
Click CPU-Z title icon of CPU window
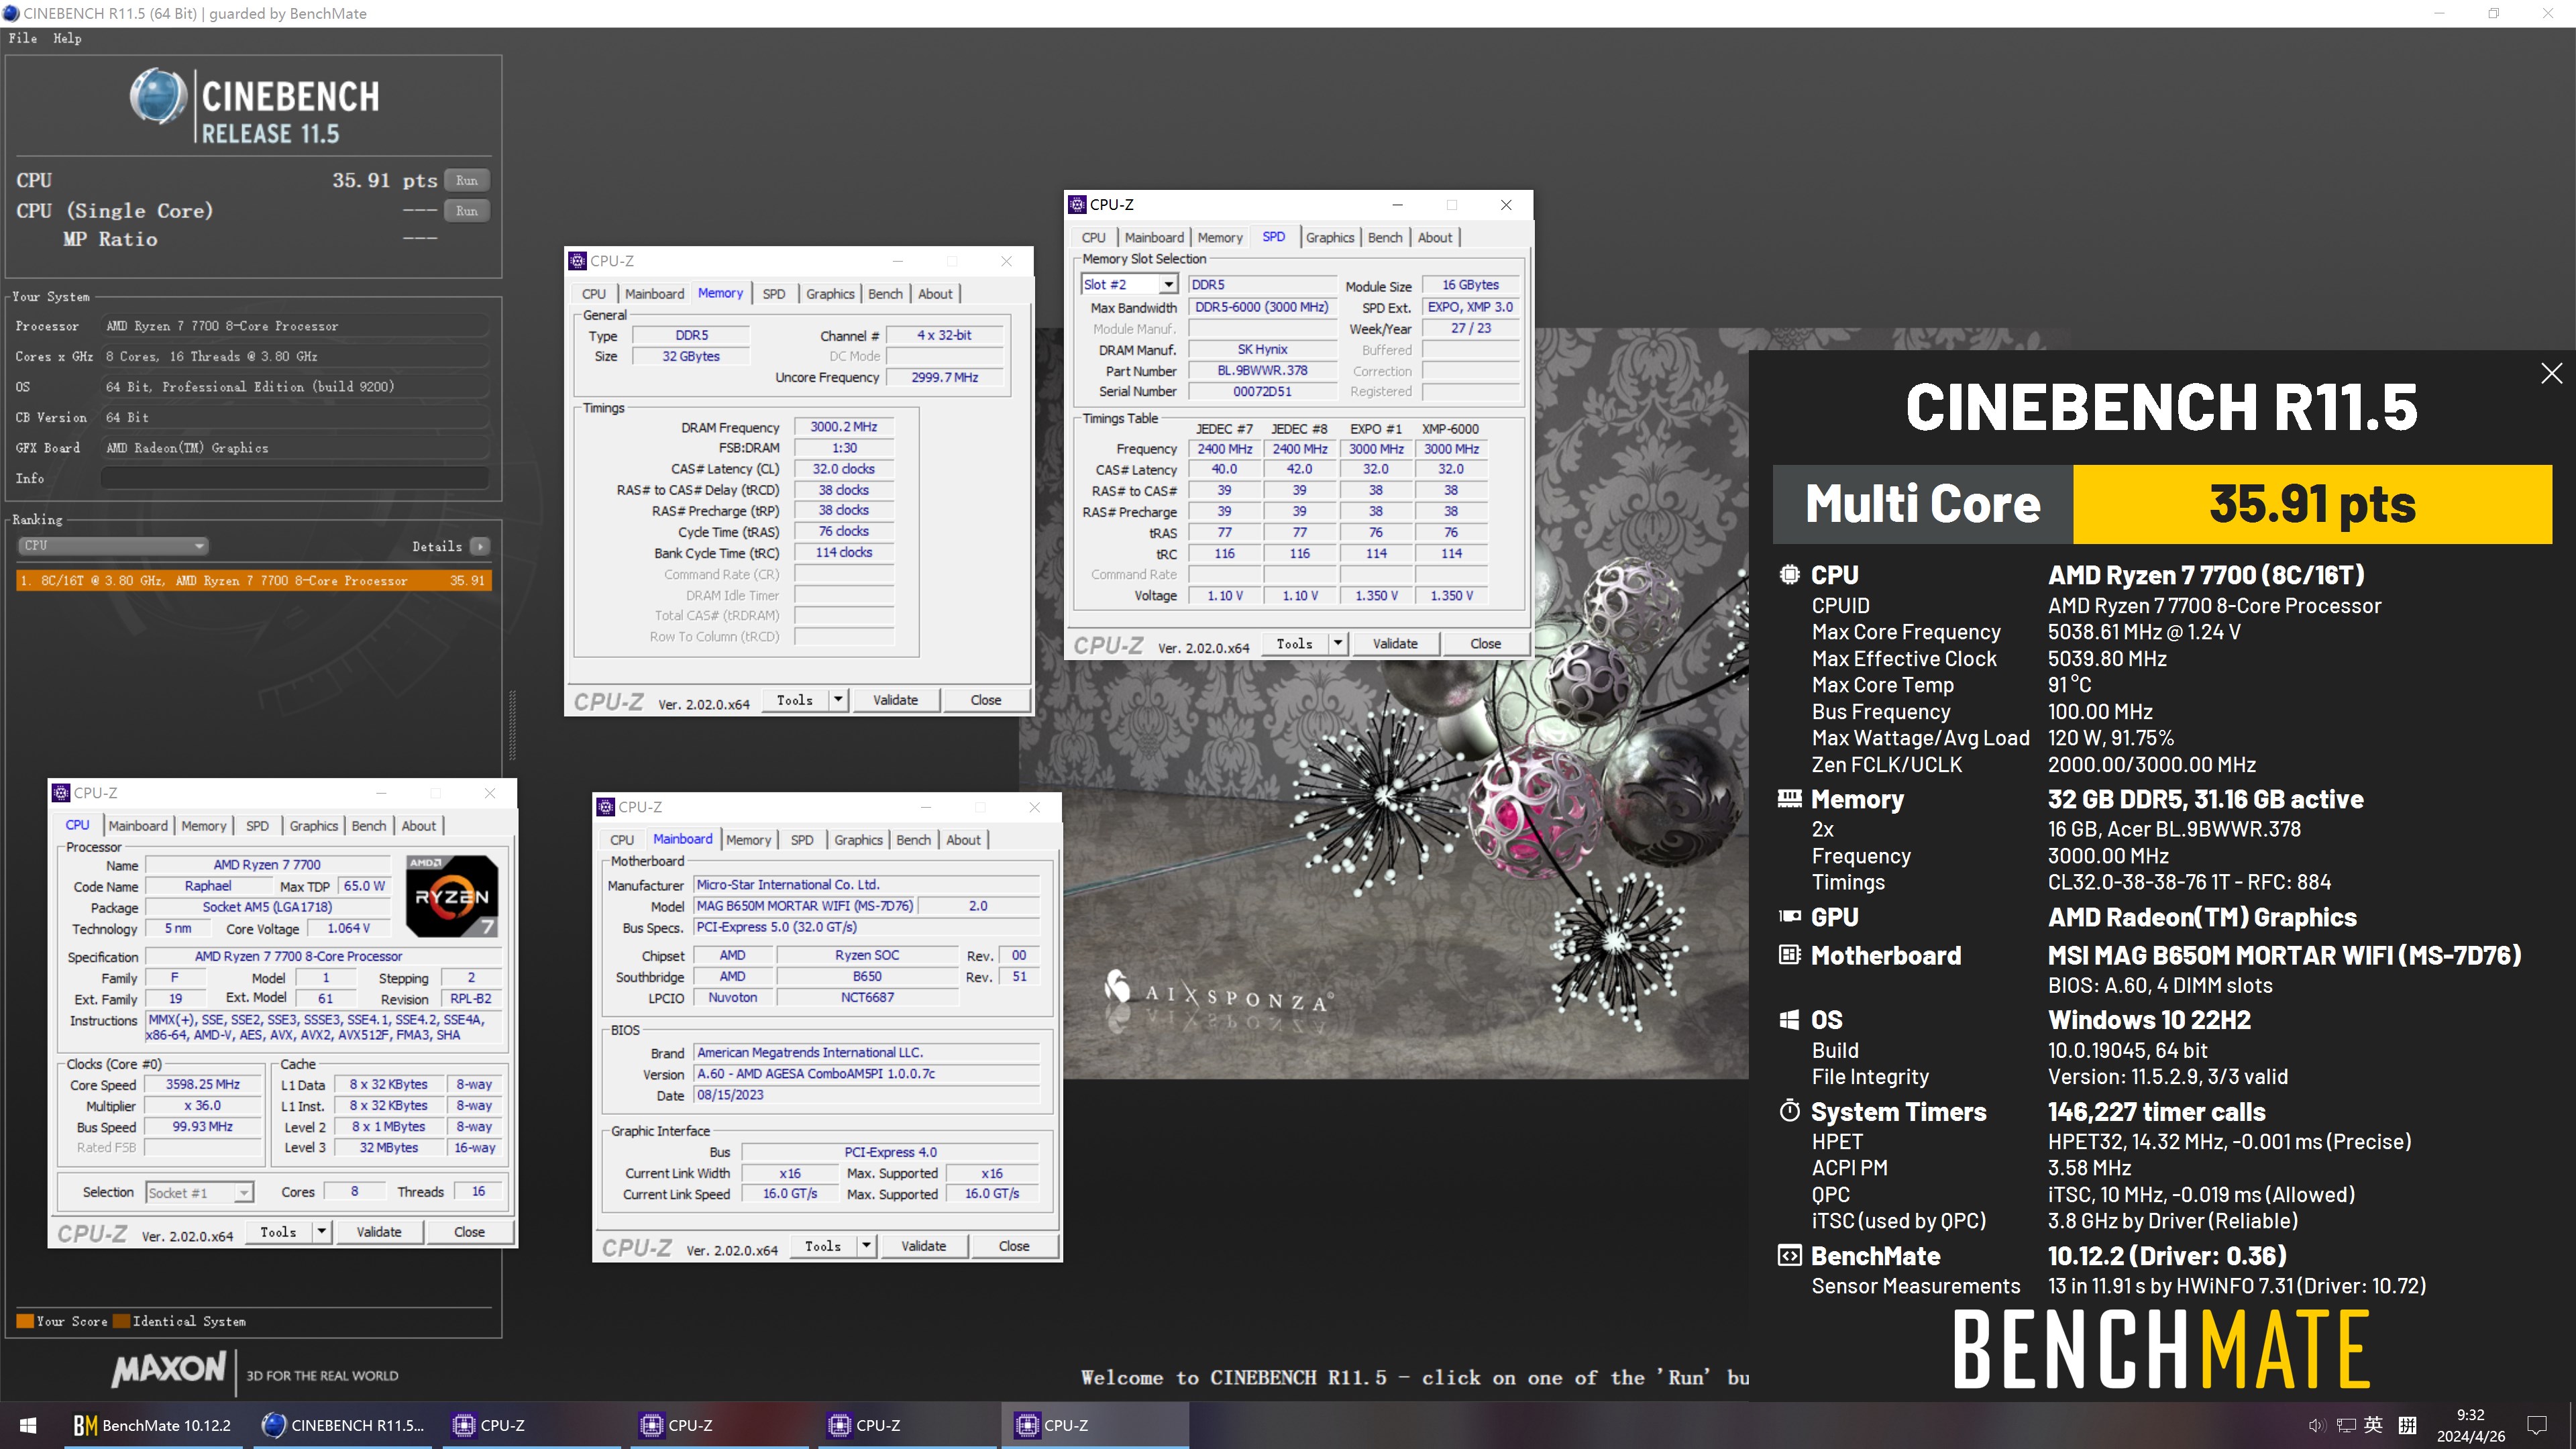(x=61, y=793)
